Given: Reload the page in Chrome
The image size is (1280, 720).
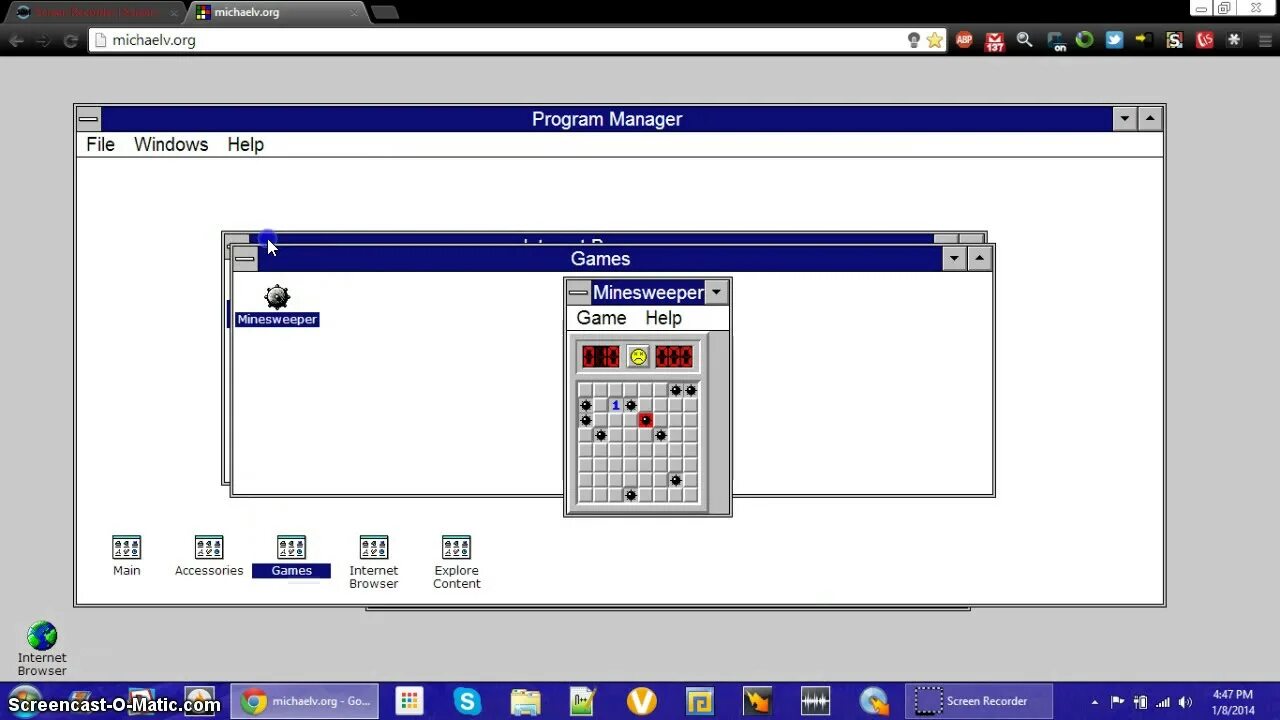Looking at the screenshot, I should (x=70, y=40).
